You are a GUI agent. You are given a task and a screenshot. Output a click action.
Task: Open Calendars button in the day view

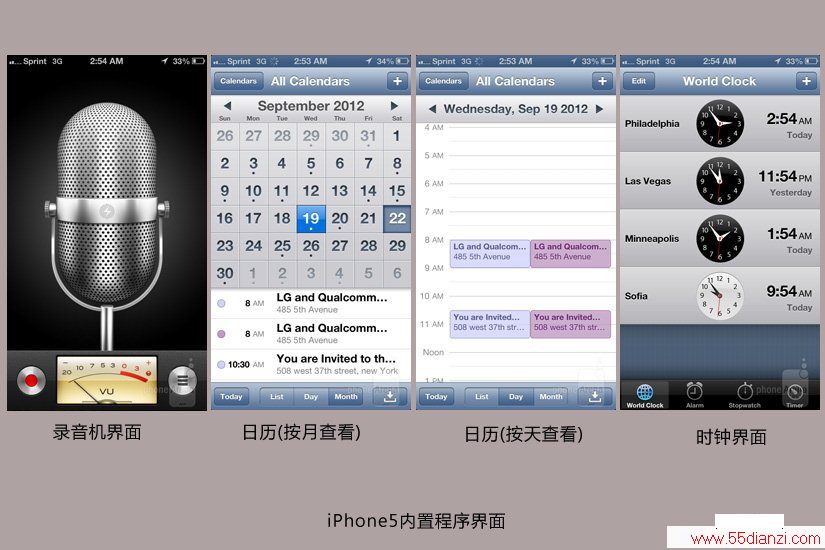[443, 81]
